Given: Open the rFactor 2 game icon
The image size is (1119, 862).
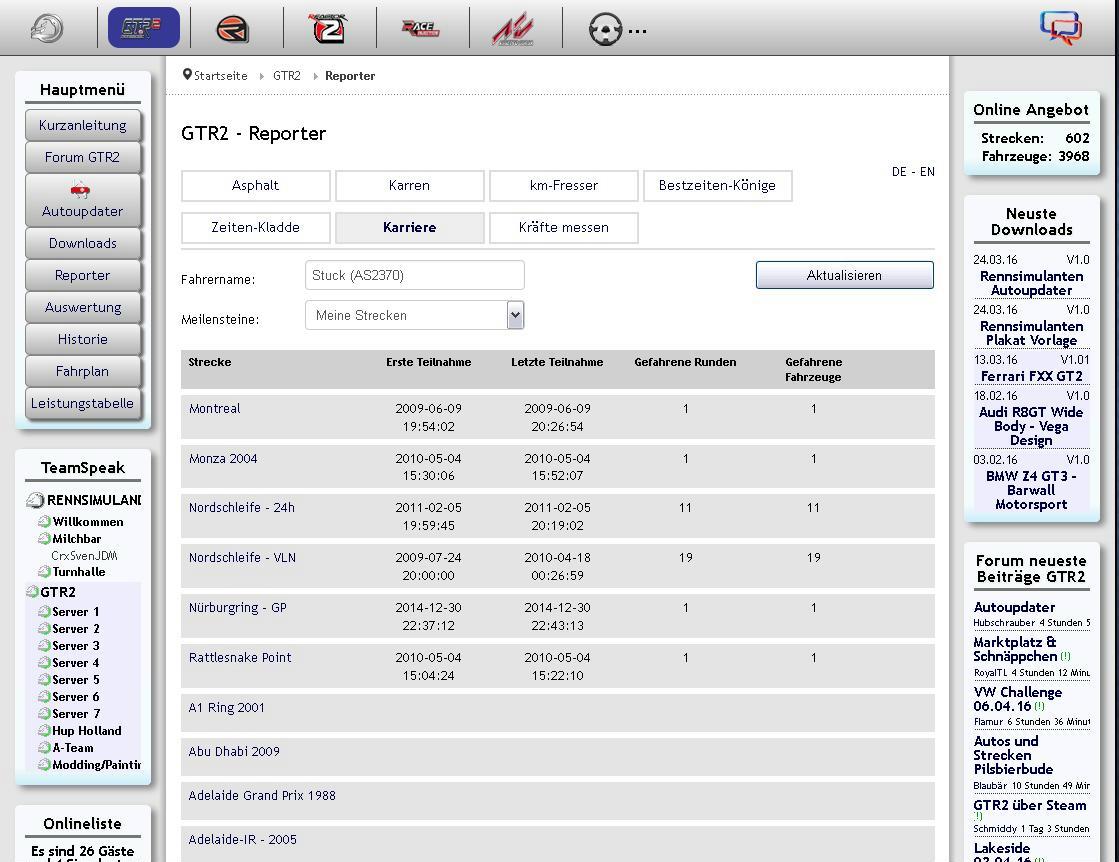Looking at the screenshot, I should pos(328,29).
